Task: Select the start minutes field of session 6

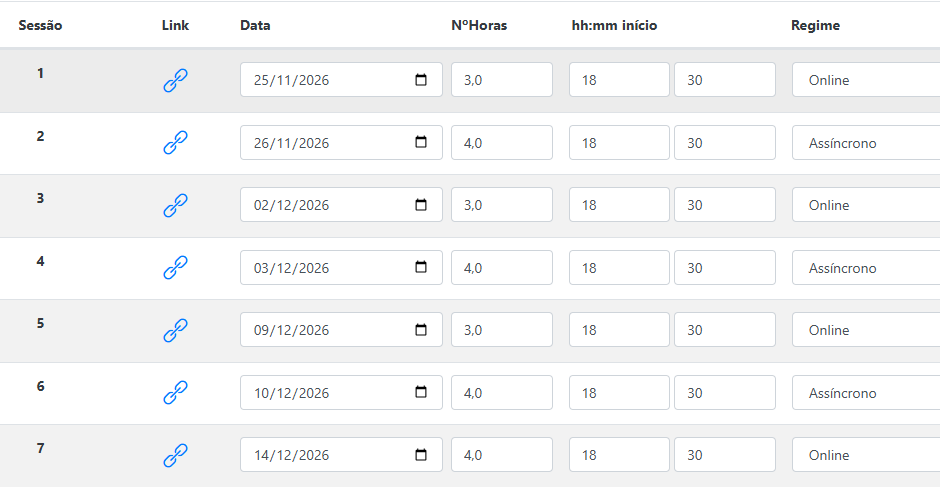Action: coord(725,392)
